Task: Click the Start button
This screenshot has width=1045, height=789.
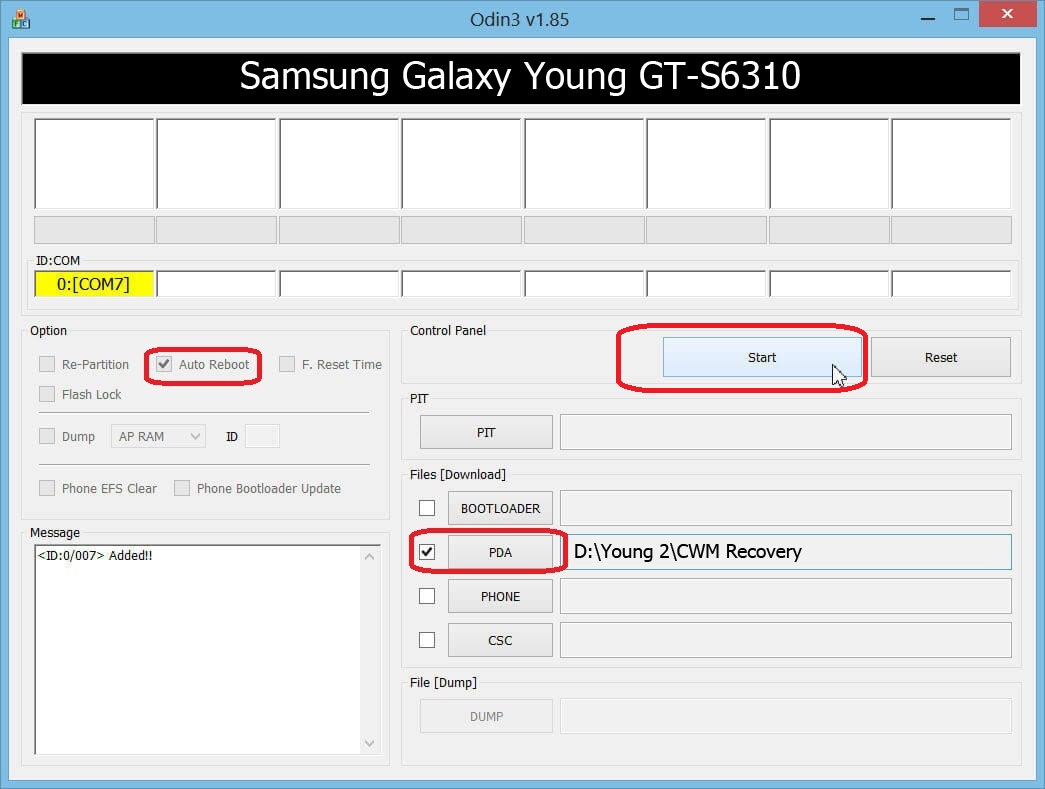Action: [x=762, y=357]
